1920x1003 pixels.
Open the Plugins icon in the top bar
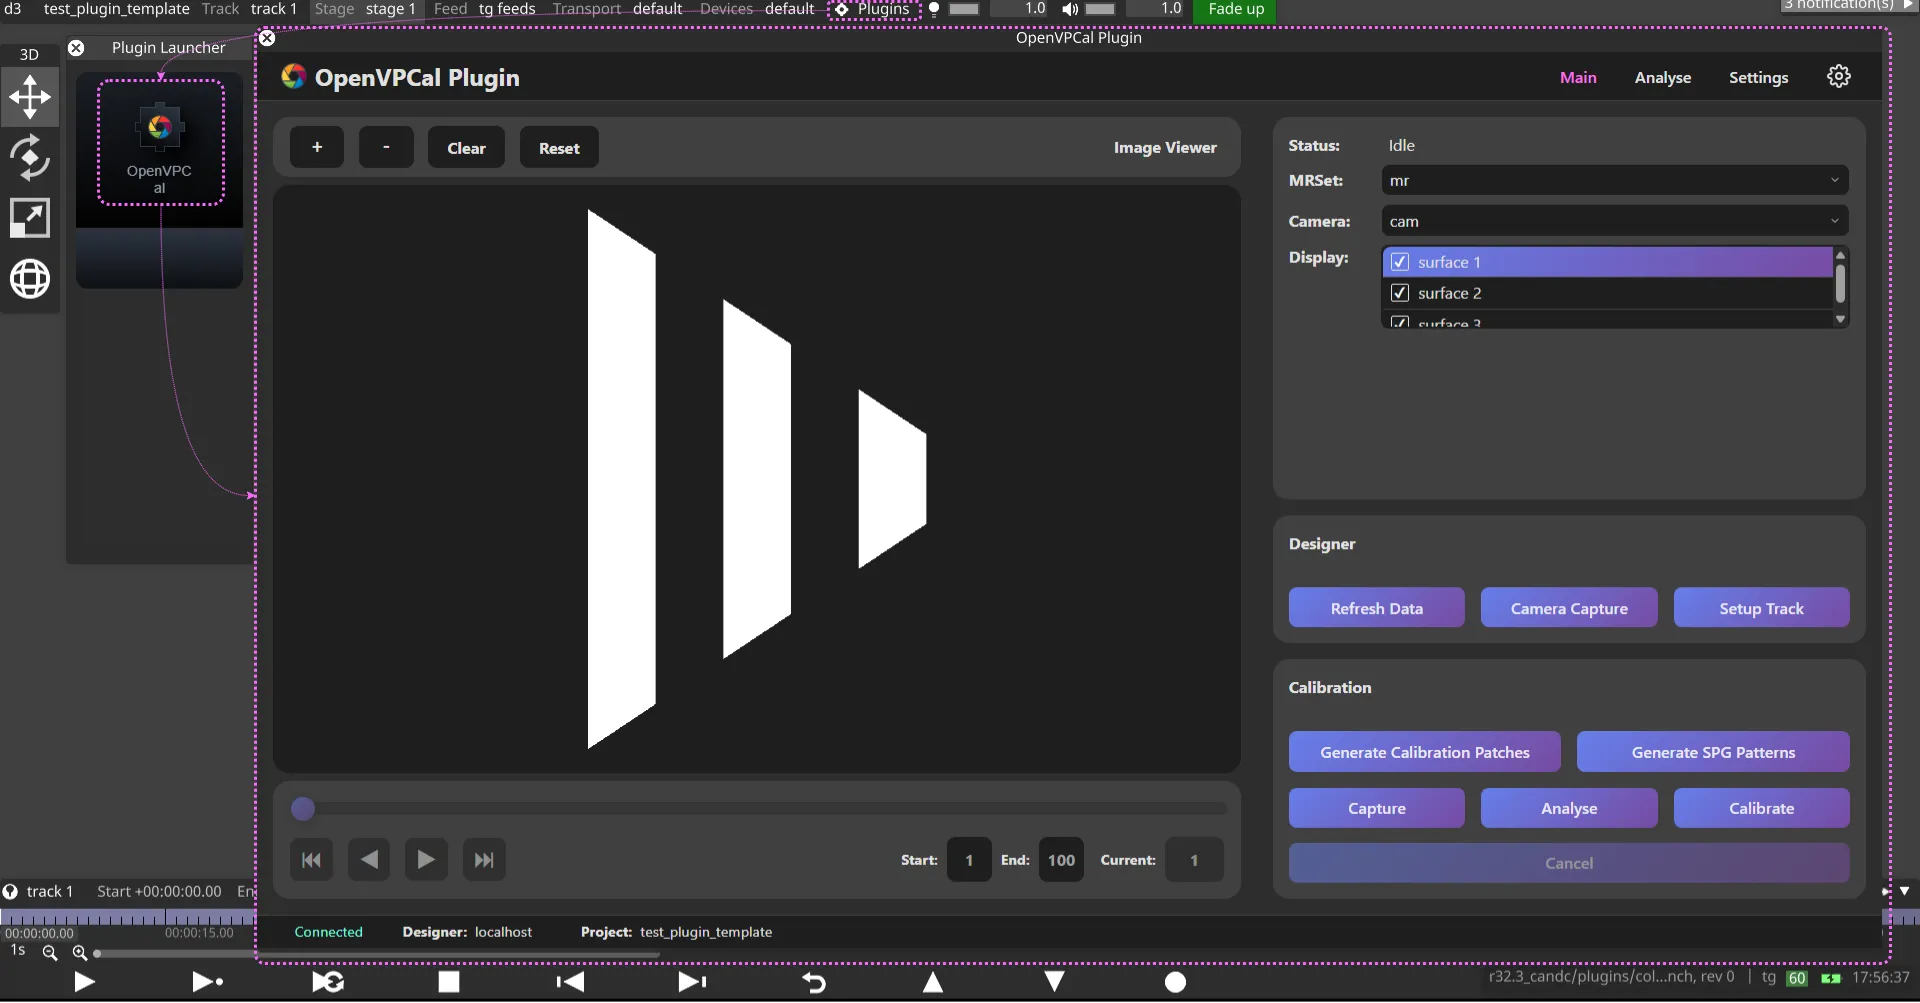(x=843, y=10)
